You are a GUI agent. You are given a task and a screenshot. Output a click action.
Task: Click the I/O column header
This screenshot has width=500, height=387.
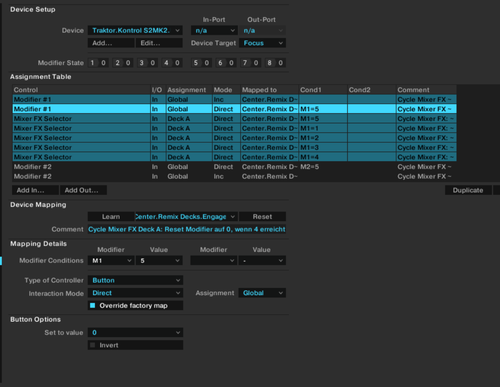point(158,90)
